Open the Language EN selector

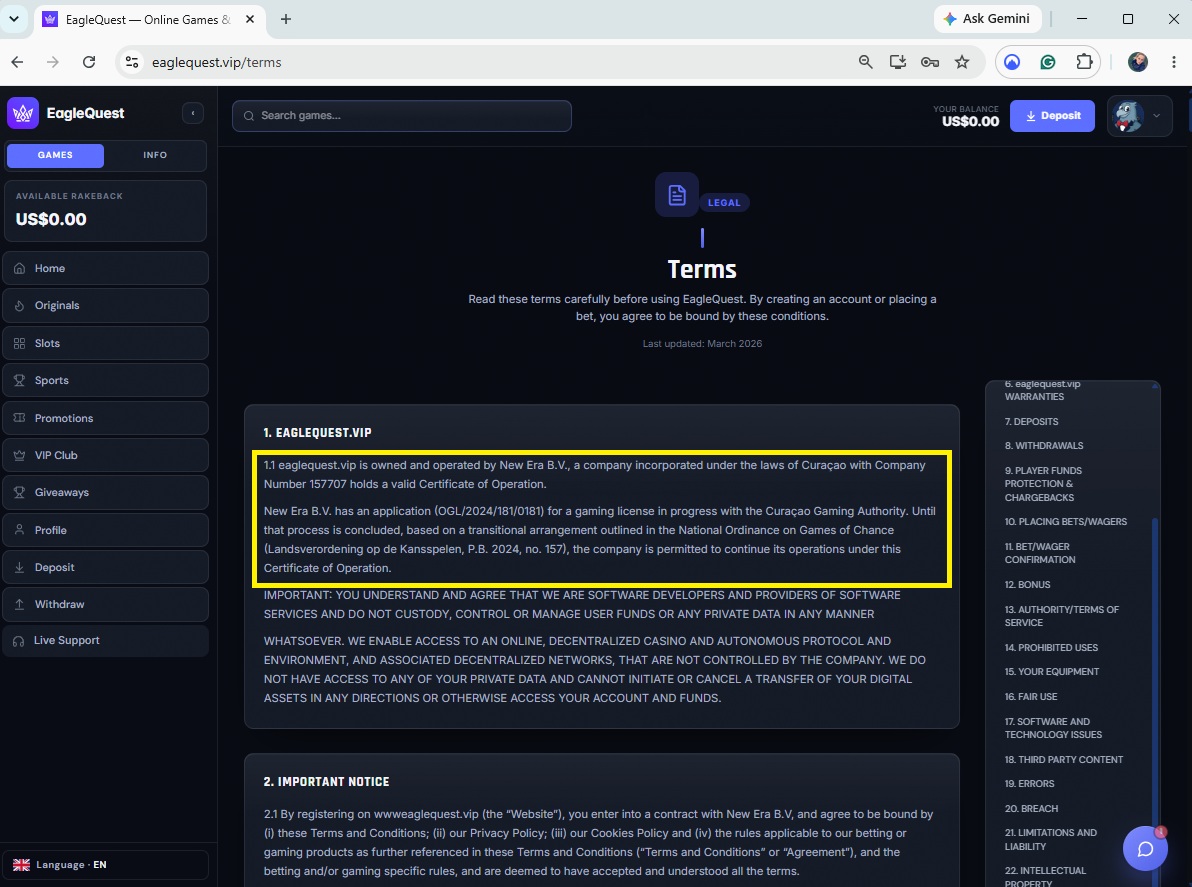[106, 865]
